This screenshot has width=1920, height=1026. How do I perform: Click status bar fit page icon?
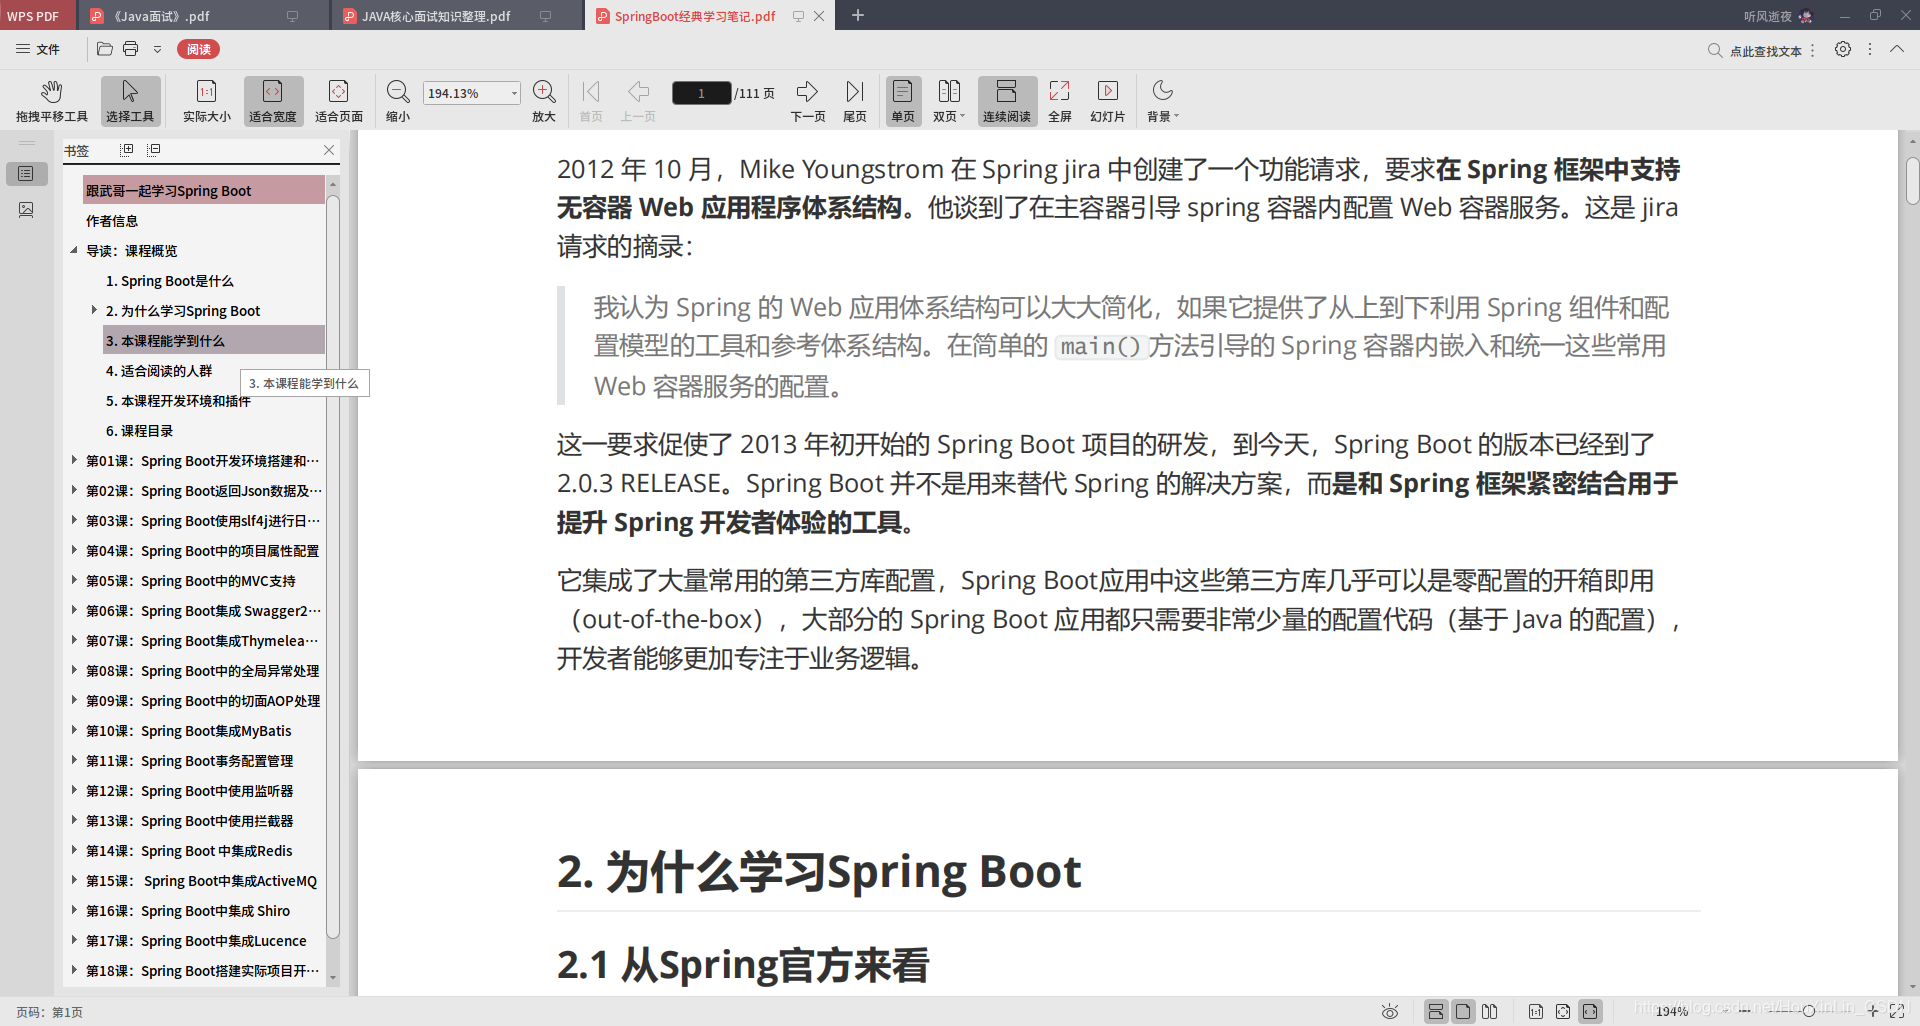[x=1563, y=1011]
